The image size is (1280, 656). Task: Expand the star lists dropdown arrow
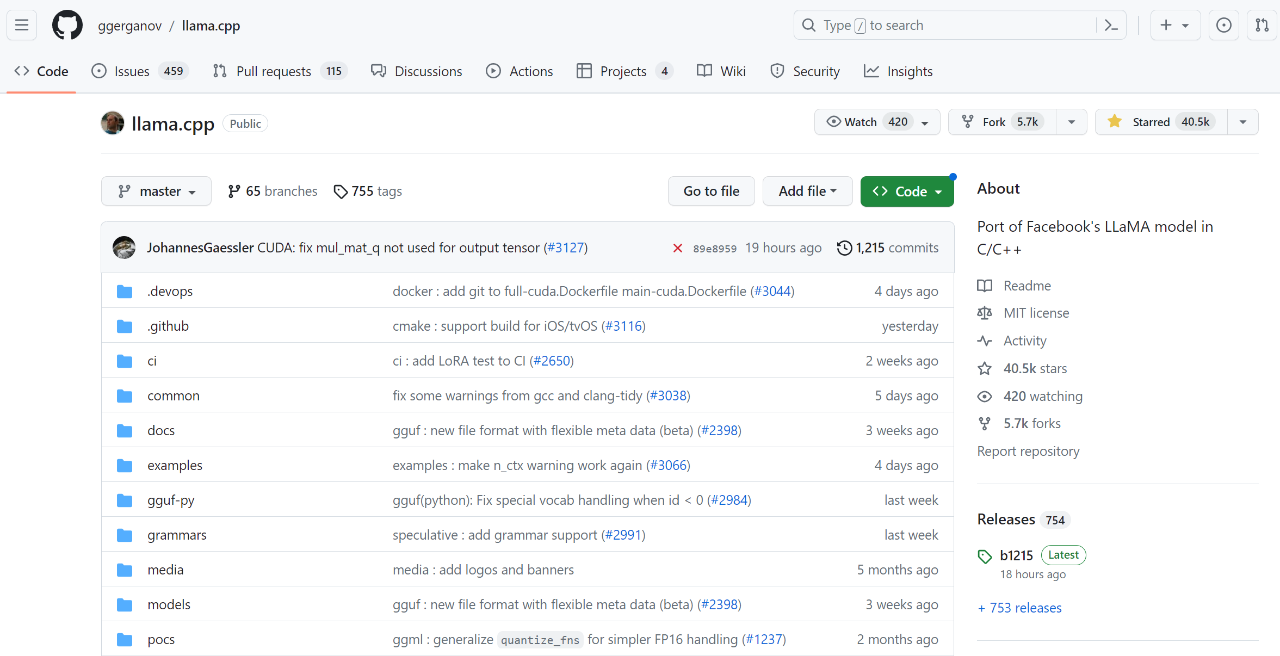(x=1242, y=122)
